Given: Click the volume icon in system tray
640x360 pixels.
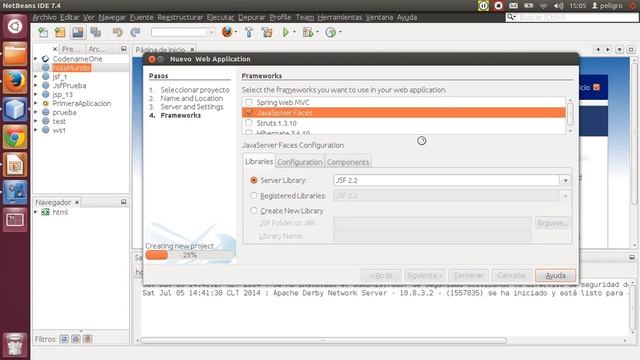Looking at the screenshot, I should tap(558, 6).
